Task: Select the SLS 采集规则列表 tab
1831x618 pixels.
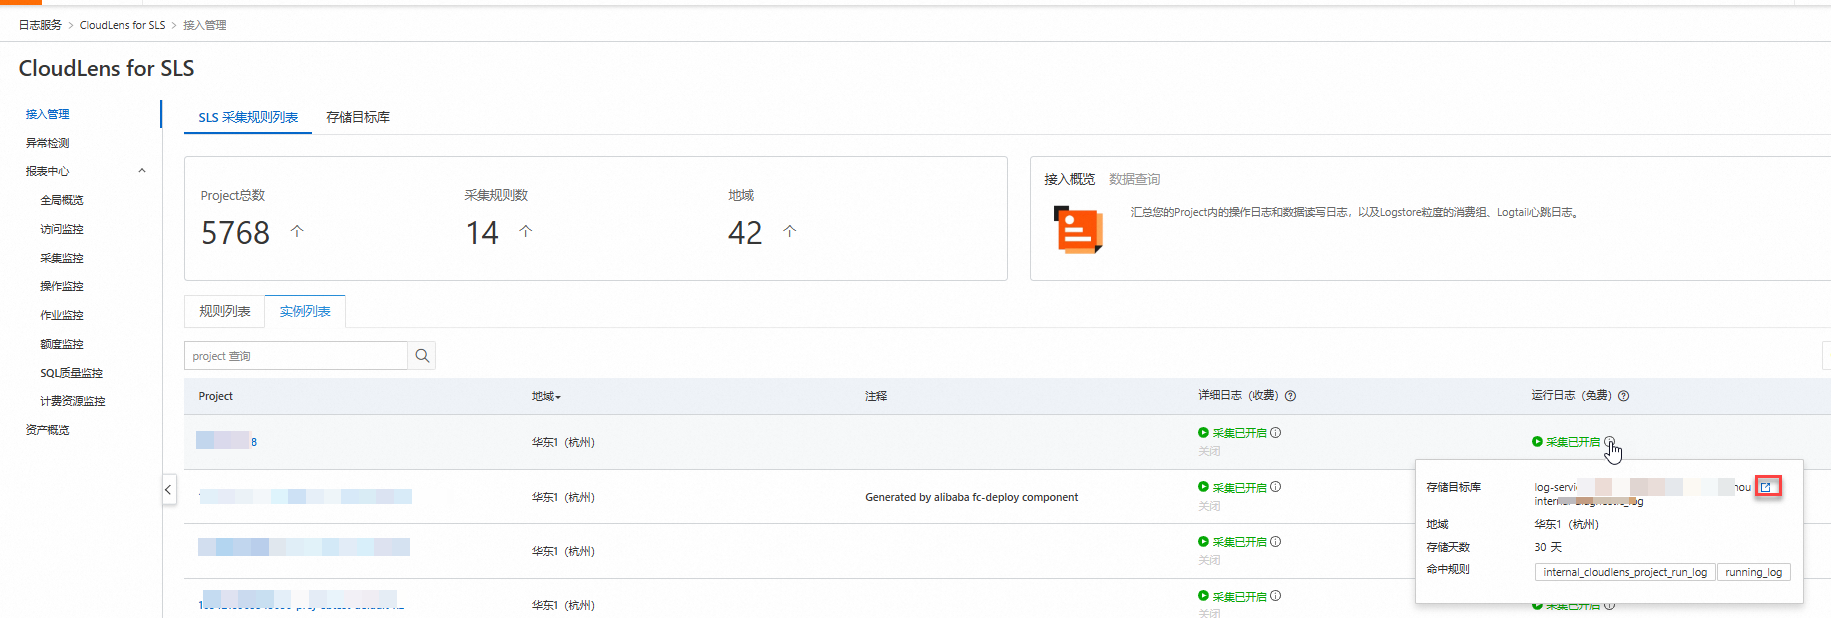Action: click(248, 117)
